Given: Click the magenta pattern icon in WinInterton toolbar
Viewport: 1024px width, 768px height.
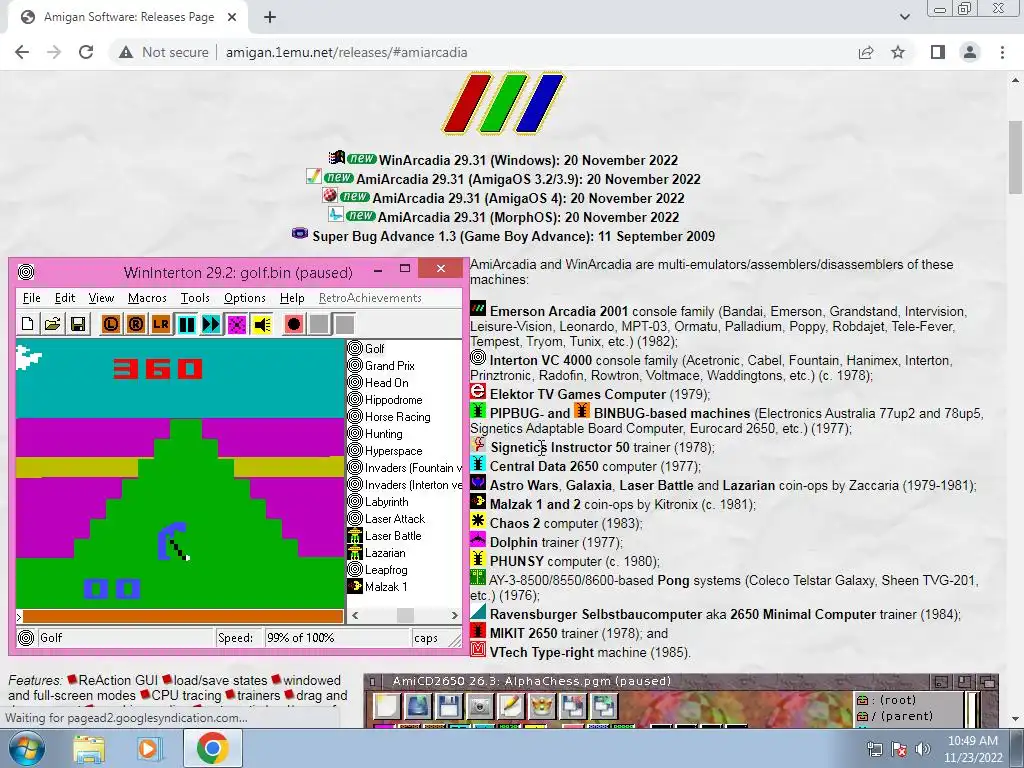Looking at the screenshot, I should 236,324.
